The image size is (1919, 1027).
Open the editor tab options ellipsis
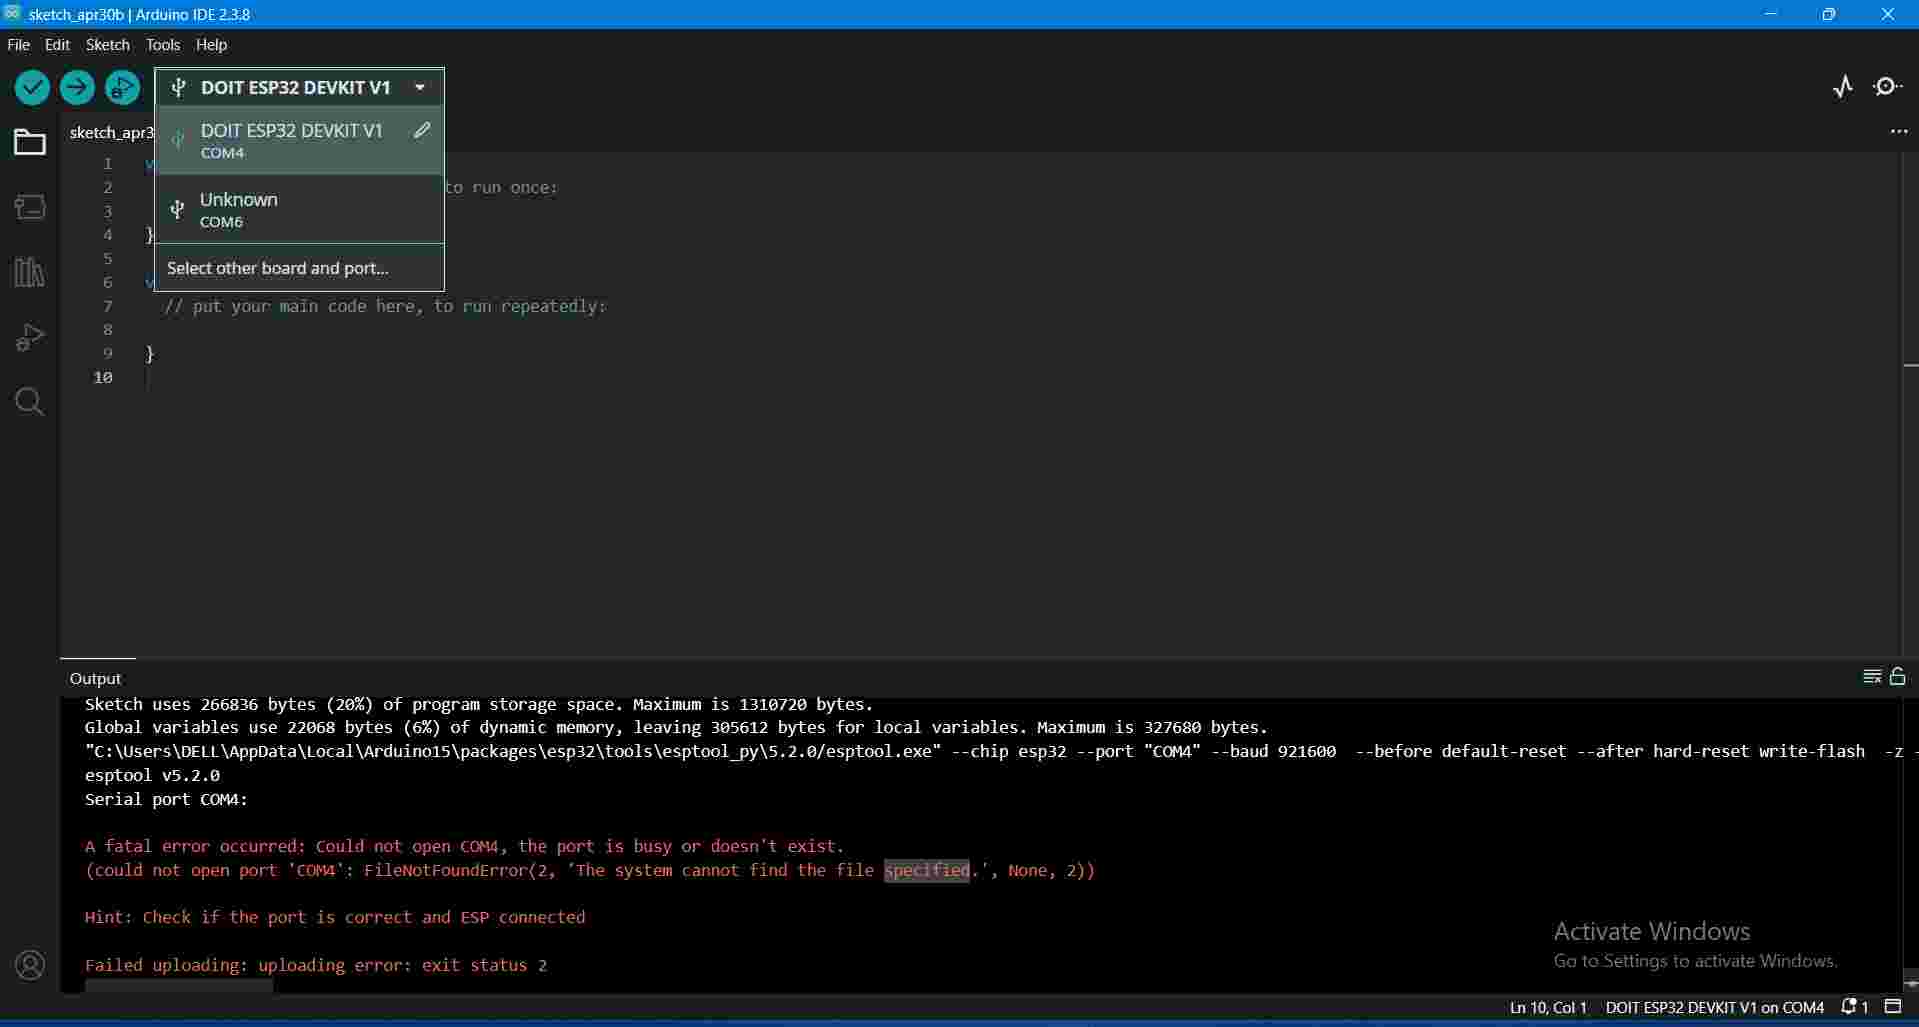tap(1898, 132)
